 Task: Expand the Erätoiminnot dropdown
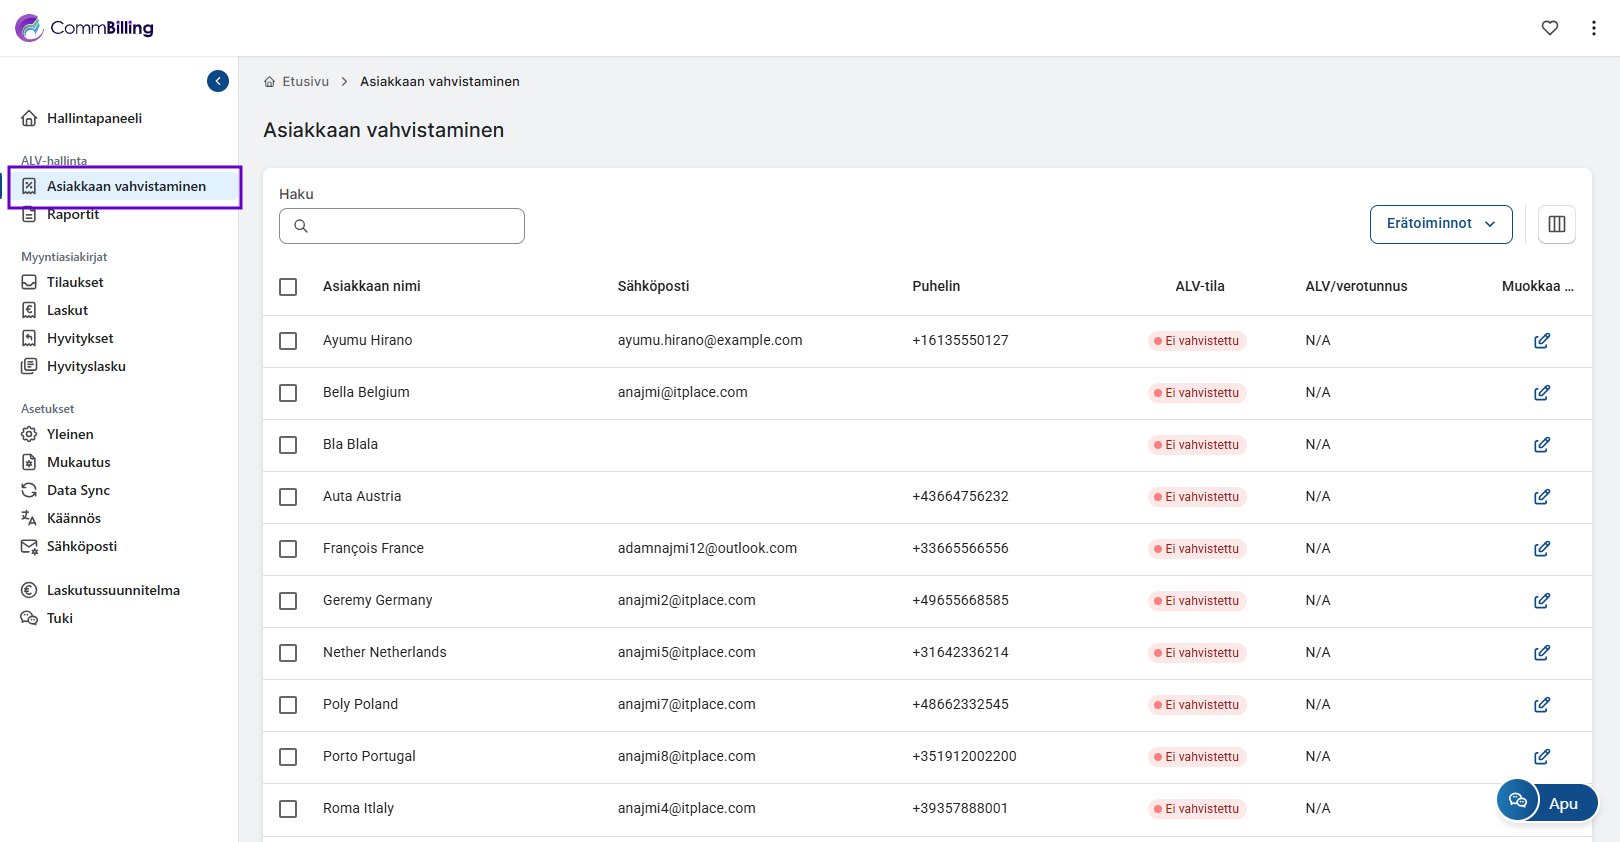coord(1440,224)
